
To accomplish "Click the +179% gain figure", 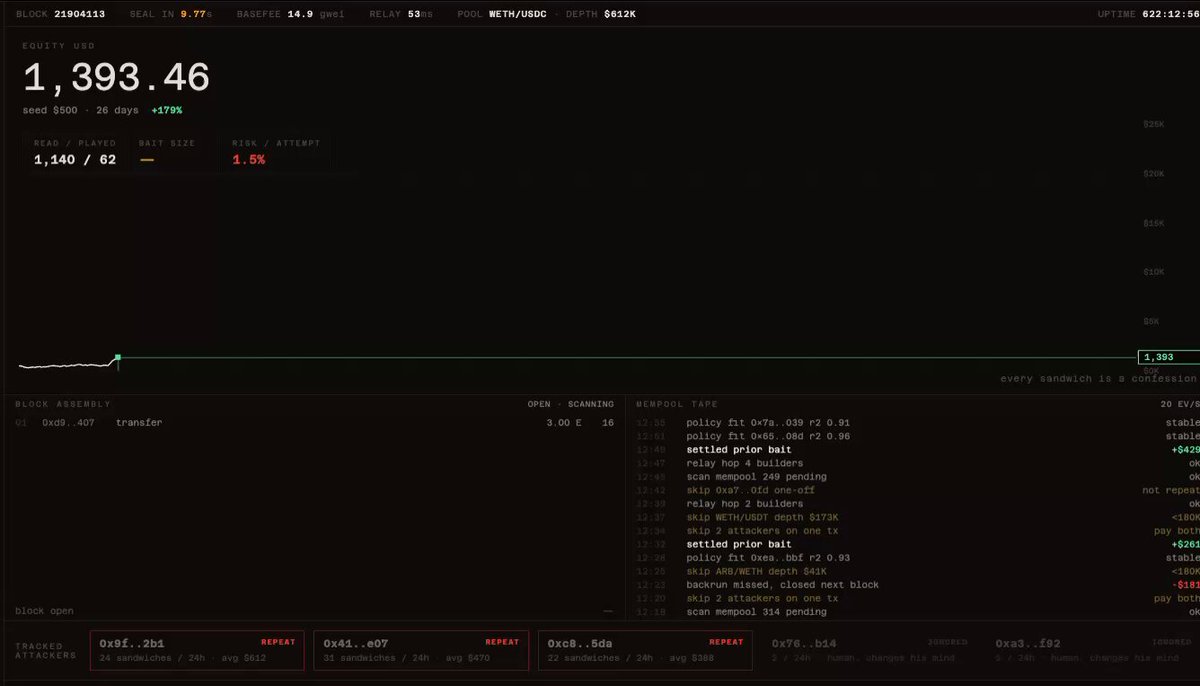I will click(x=166, y=110).
